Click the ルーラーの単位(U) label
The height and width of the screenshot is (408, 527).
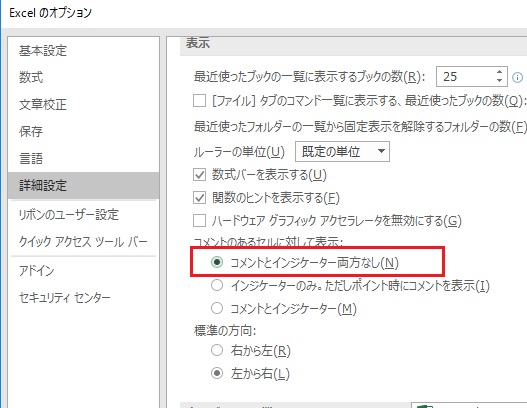tap(239, 152)
